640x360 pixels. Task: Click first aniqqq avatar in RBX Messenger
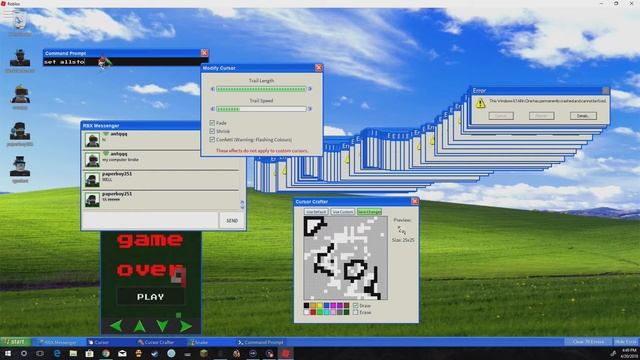click(92, 140)
